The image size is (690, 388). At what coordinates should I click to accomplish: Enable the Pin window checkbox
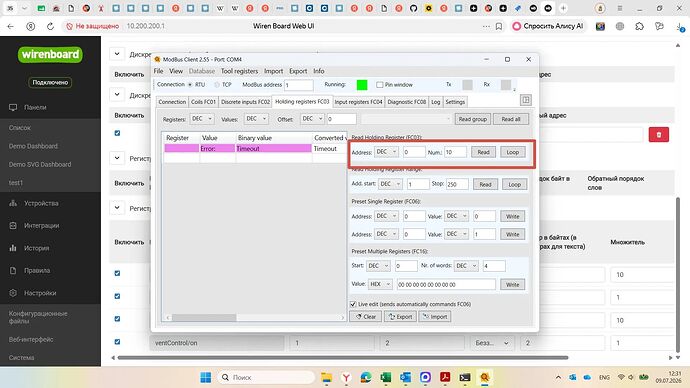(x=380, y=84)
